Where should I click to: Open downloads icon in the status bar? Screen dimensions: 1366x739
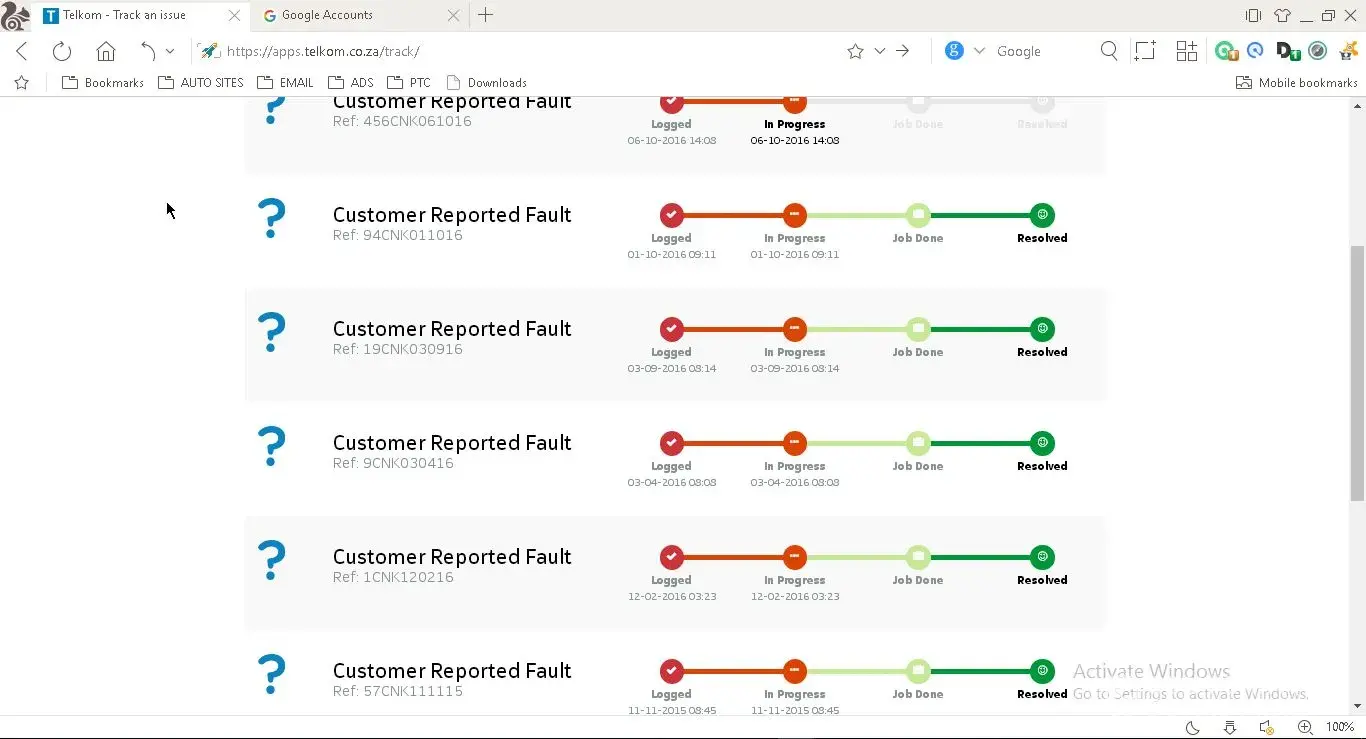coord(1230,727)
